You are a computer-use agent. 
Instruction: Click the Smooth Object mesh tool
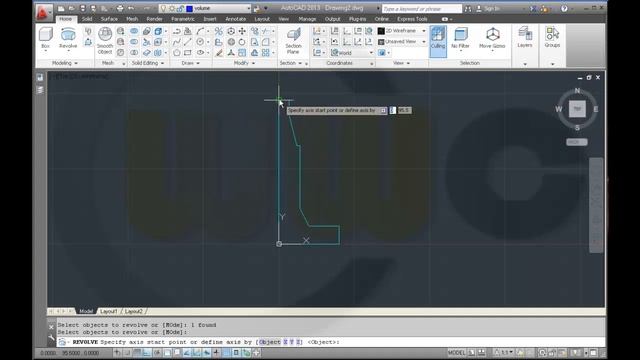[105, 41]
